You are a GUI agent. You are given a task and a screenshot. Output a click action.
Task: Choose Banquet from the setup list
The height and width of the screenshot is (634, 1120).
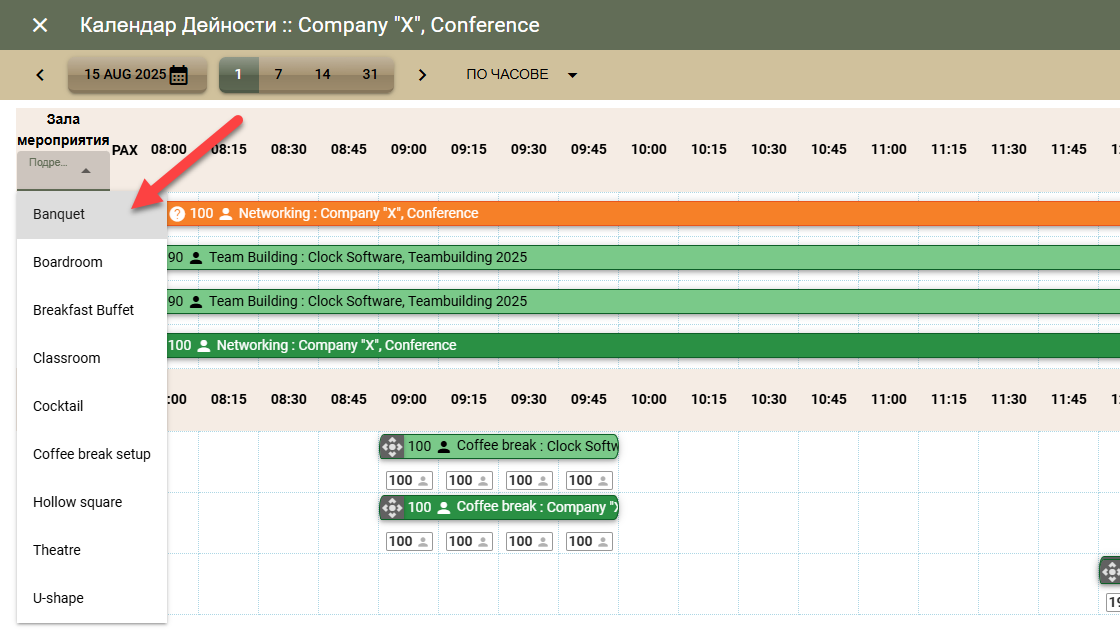point(92,214)
